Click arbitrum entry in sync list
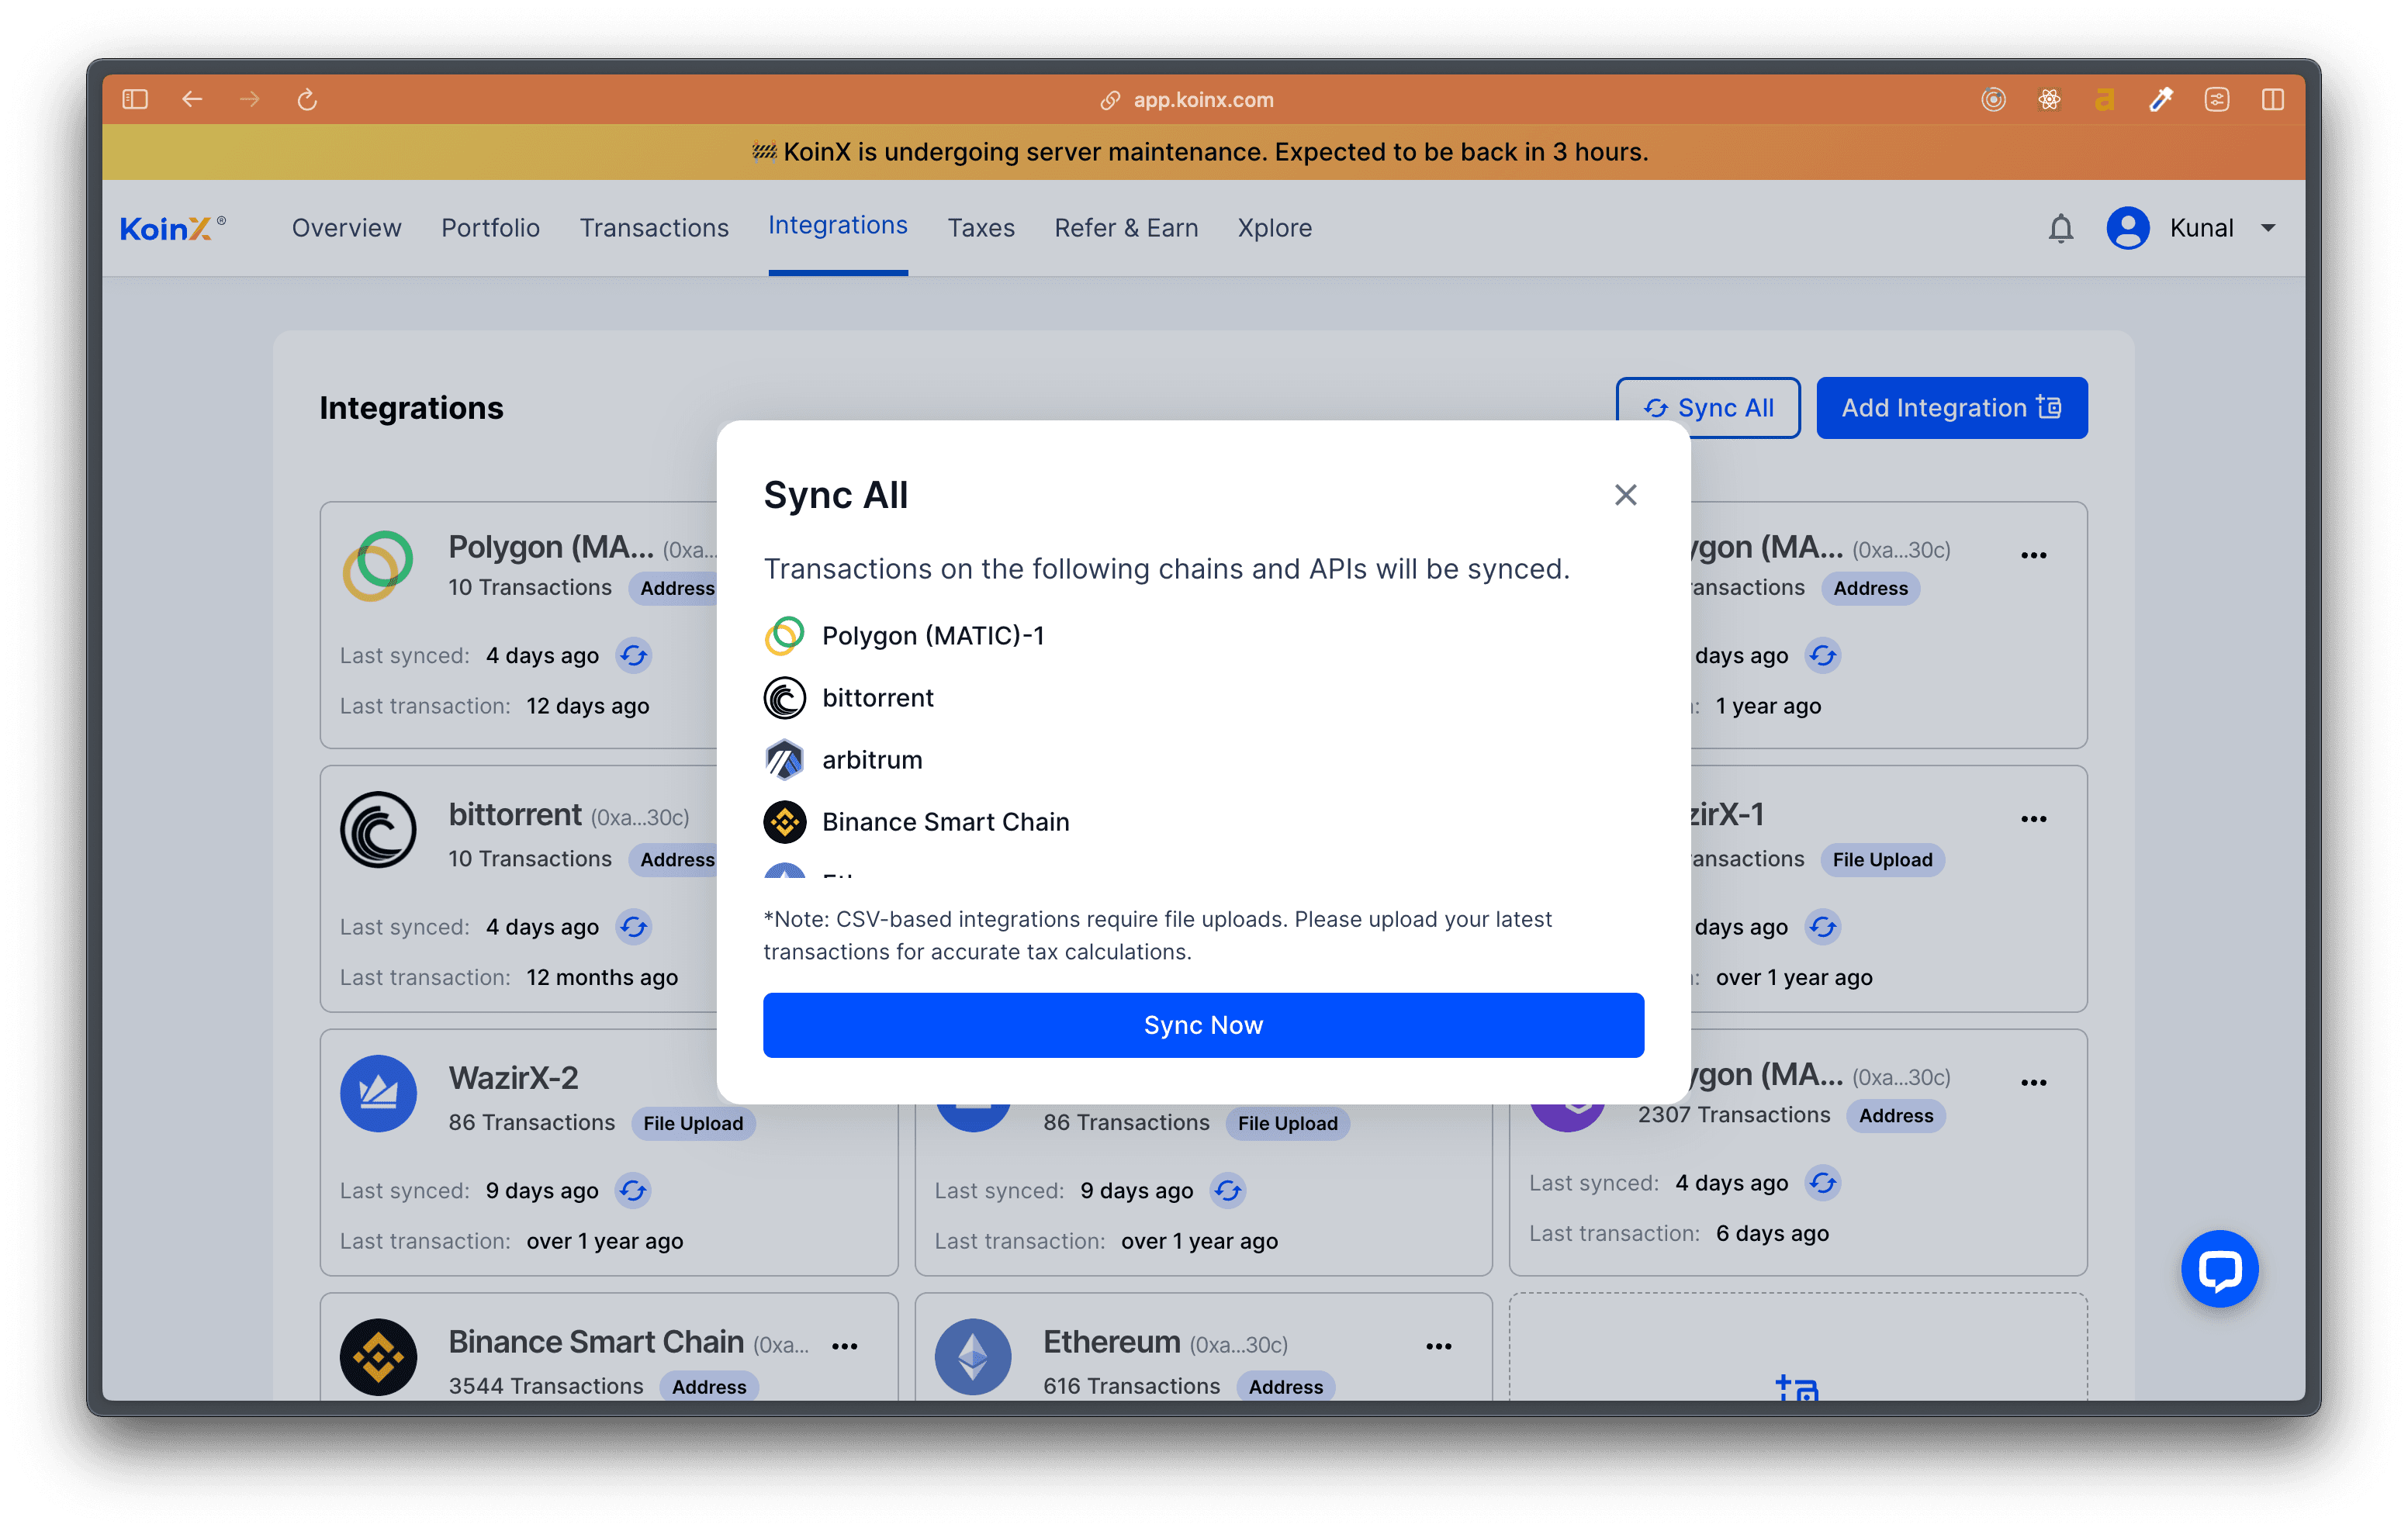The height and width of the screenshot is (1531, 2408). tap(871, 760)
